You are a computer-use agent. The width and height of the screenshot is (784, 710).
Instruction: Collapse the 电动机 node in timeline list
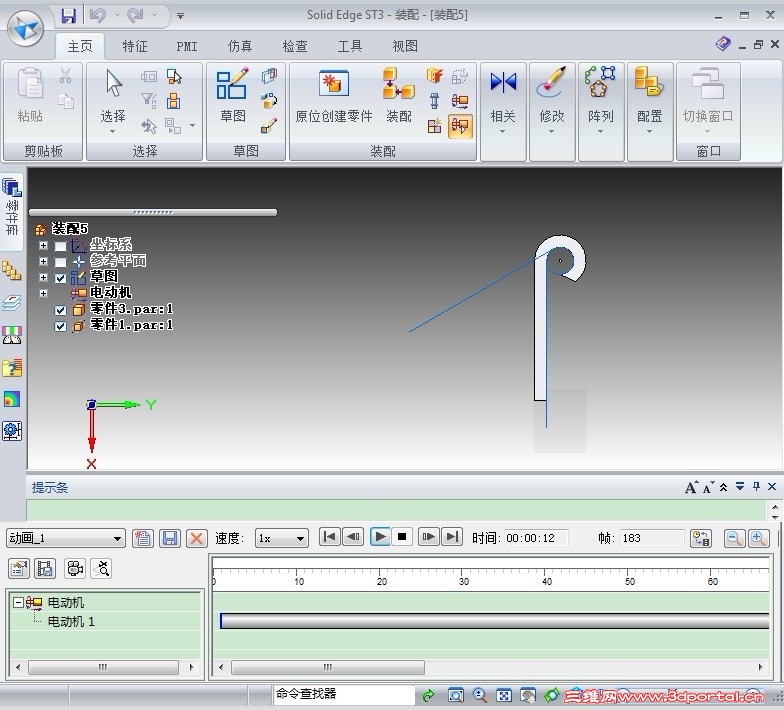click(18, 602)
